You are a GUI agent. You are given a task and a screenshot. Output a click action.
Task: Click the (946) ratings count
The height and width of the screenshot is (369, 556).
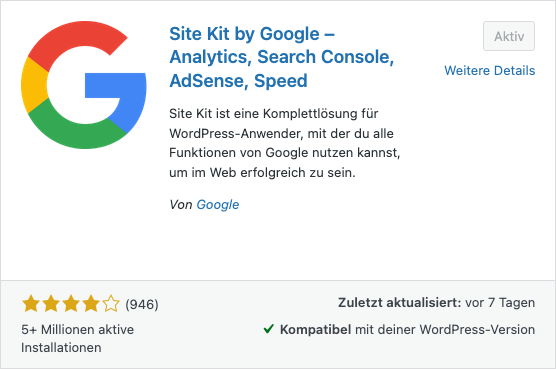tap(142, 304)
